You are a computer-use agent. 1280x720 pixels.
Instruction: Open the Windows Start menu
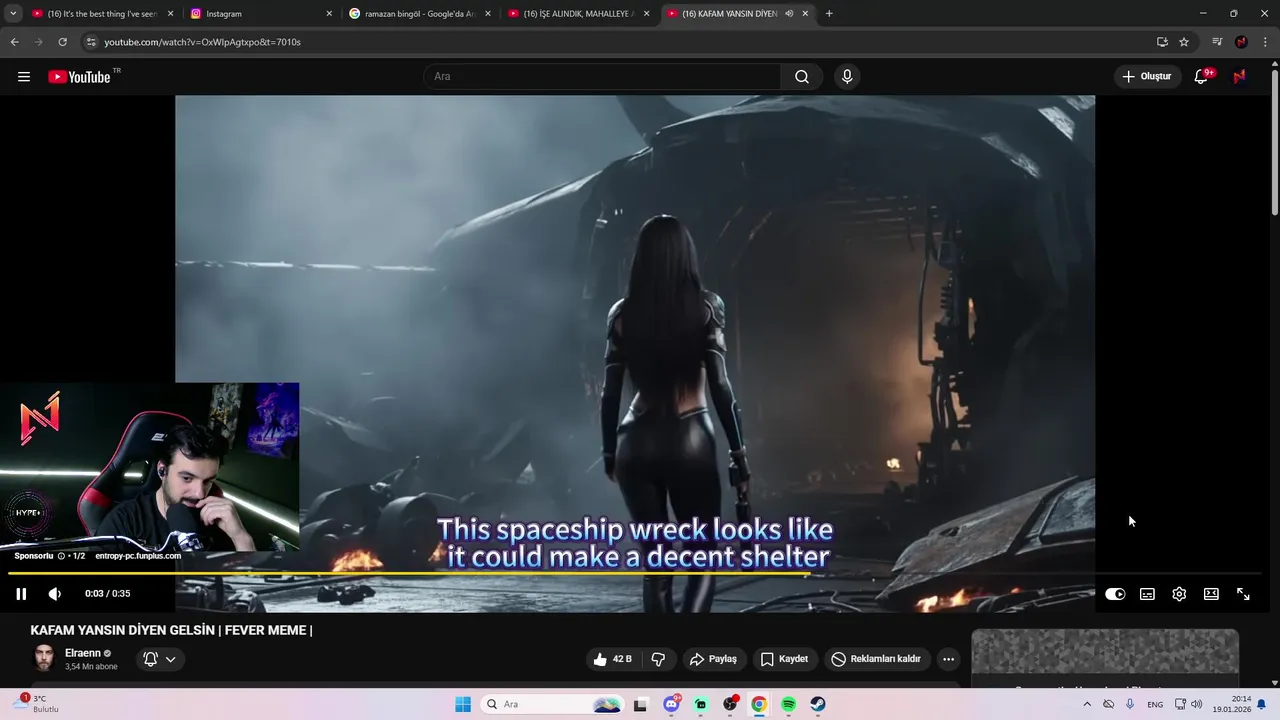[463, 705]
